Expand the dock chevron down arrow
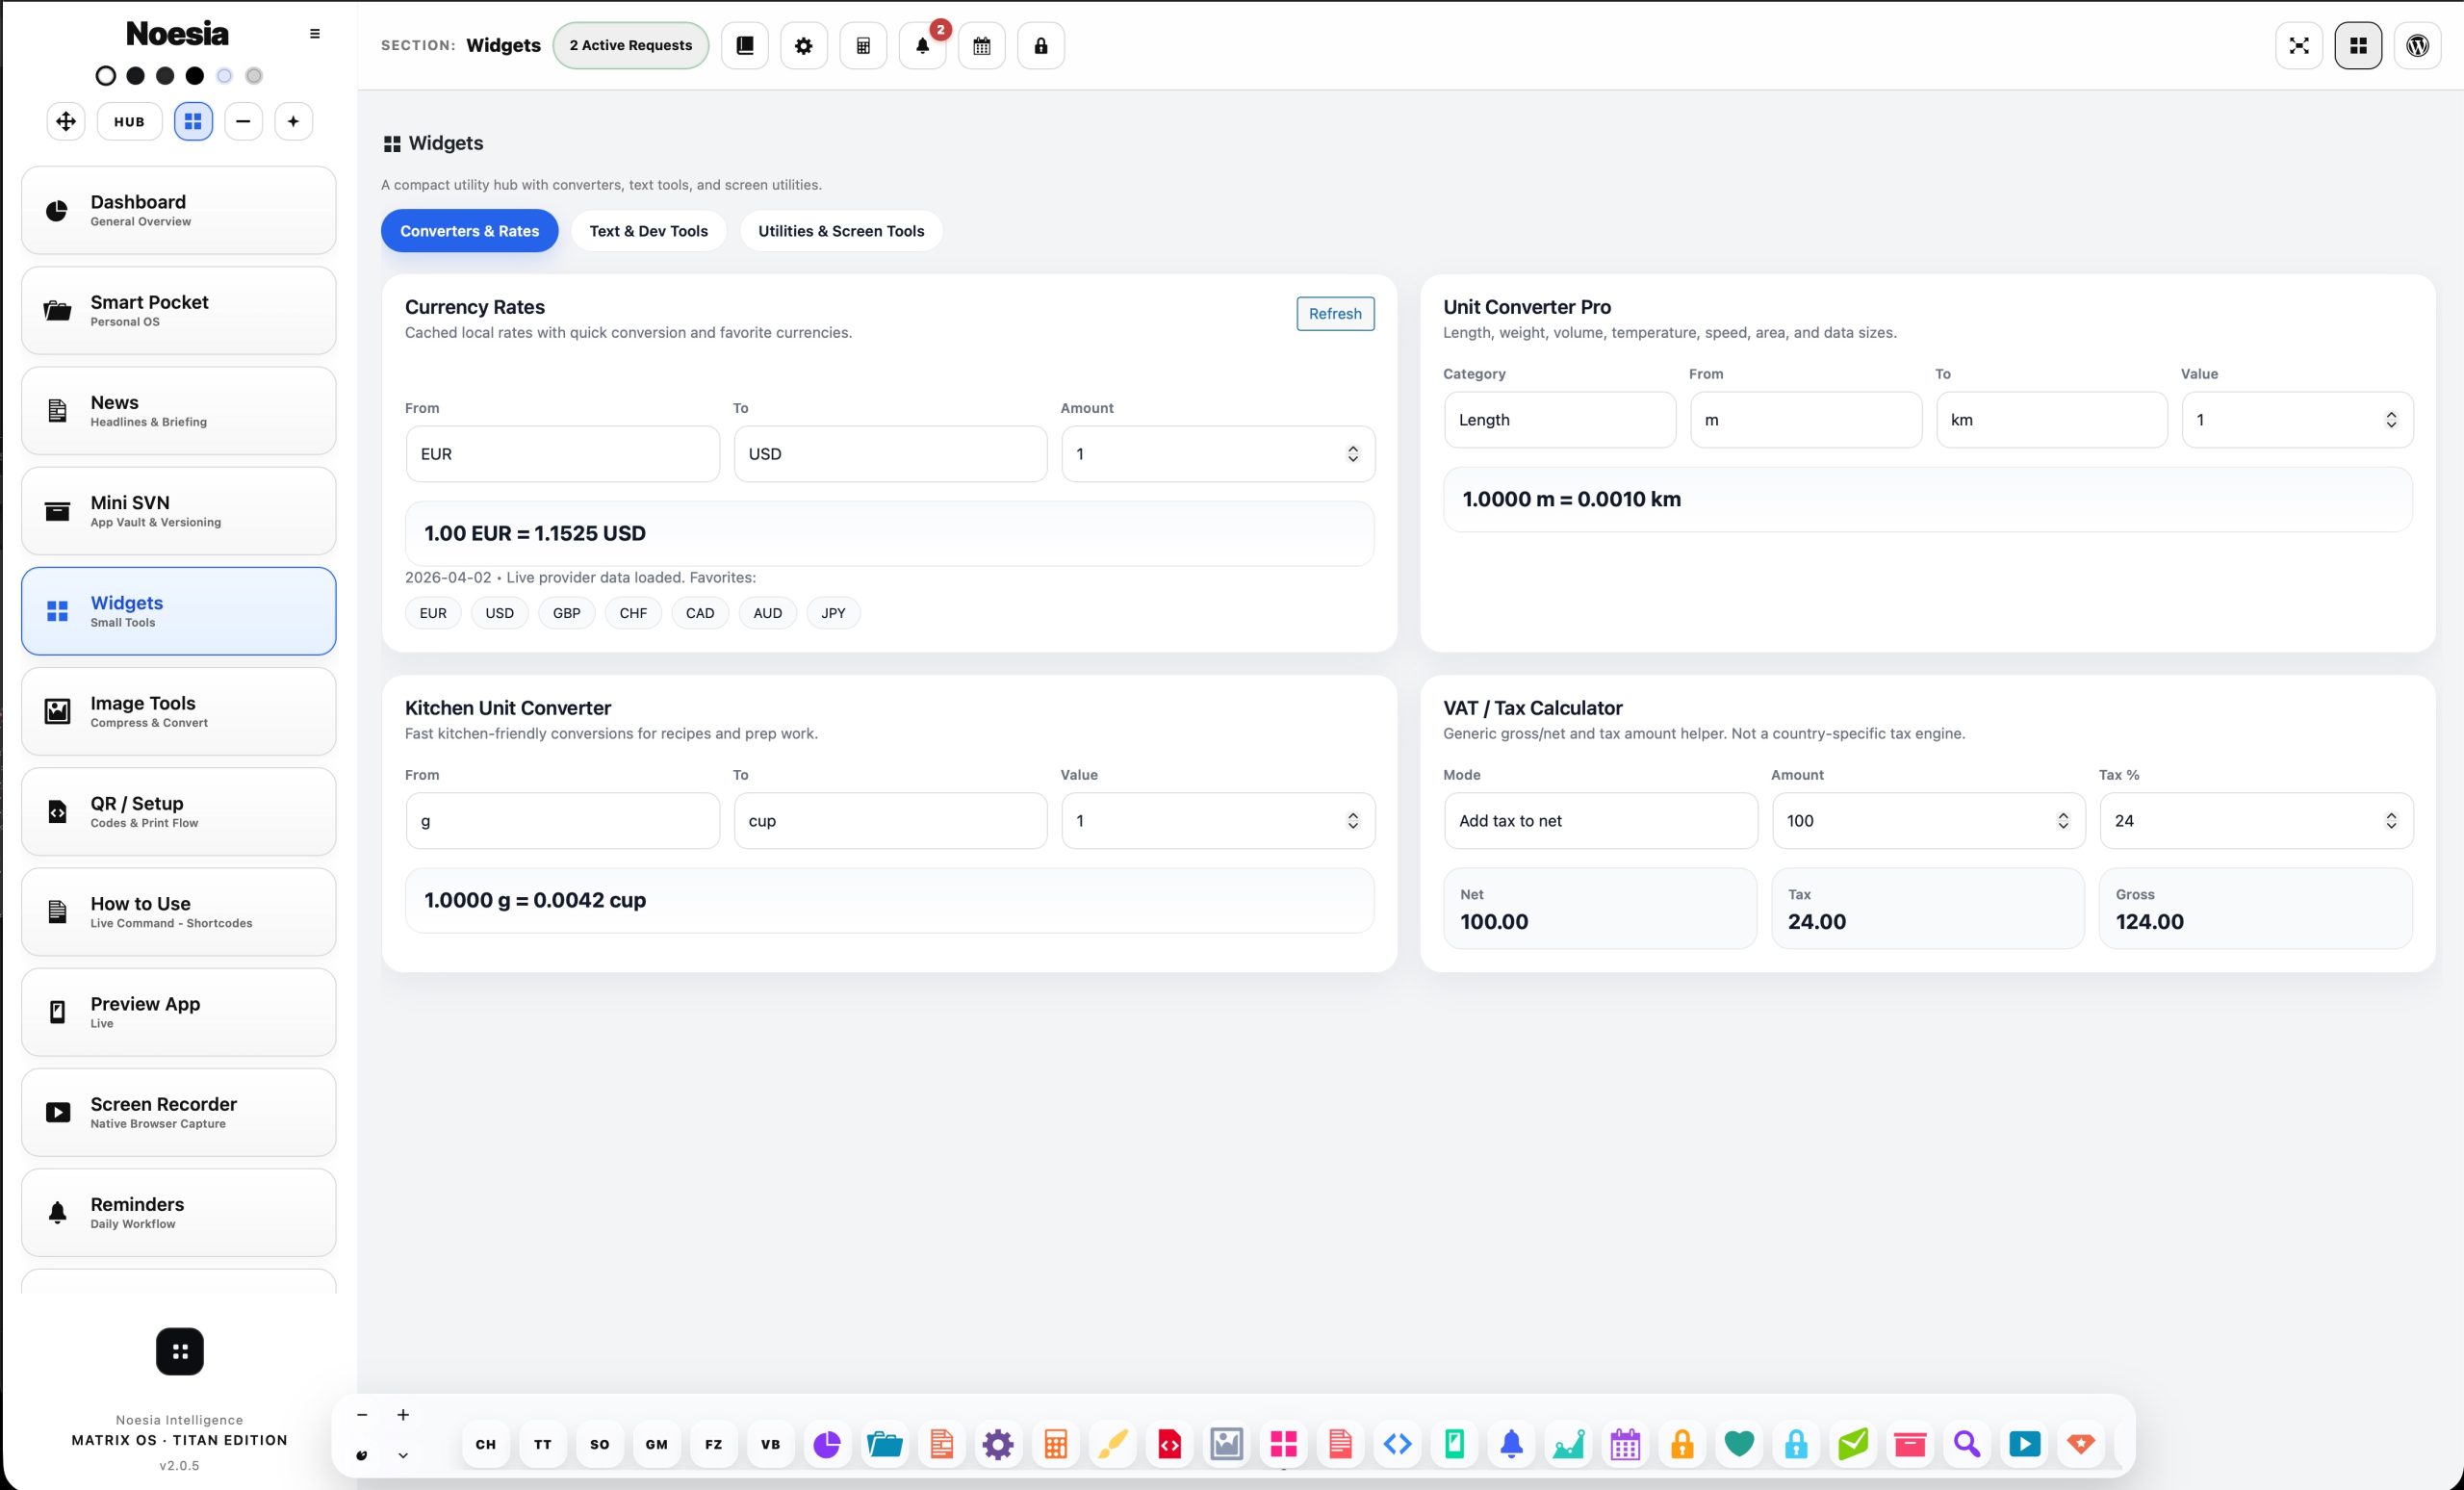Screen dimensions: 2464x1490 (x=403, y=1455)
